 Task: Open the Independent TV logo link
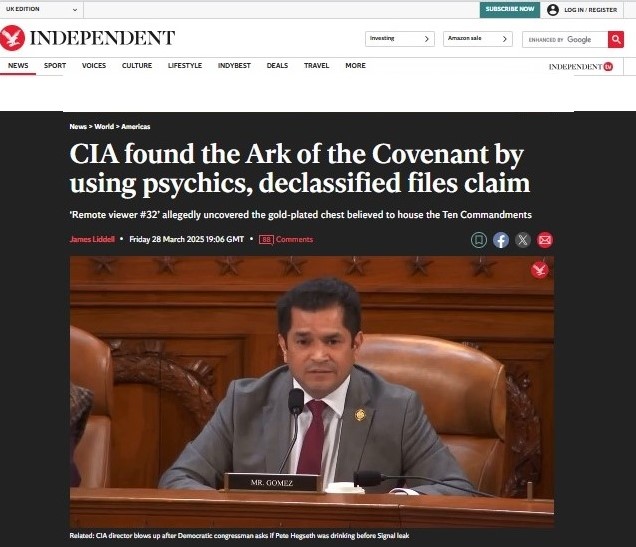[580, 66]
